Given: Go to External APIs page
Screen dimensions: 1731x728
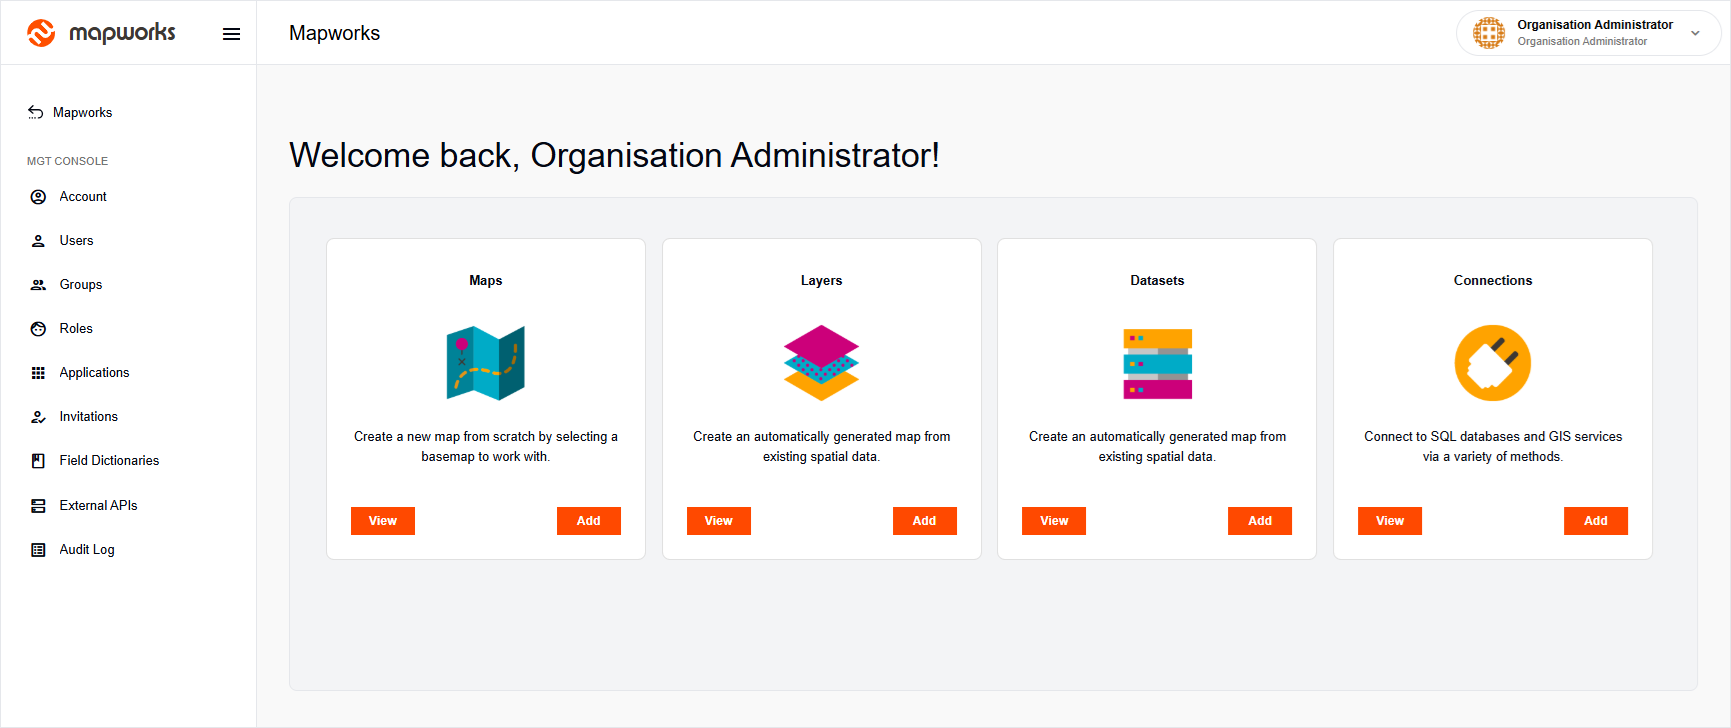Looking at the screenshot, I should point(98,506).
